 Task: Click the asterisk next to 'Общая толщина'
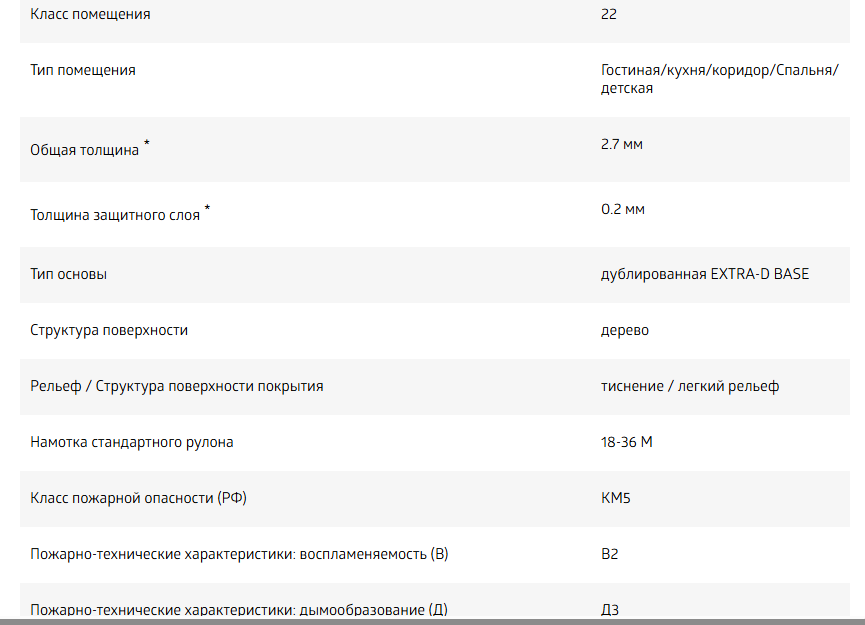click(x=147, y=143)
